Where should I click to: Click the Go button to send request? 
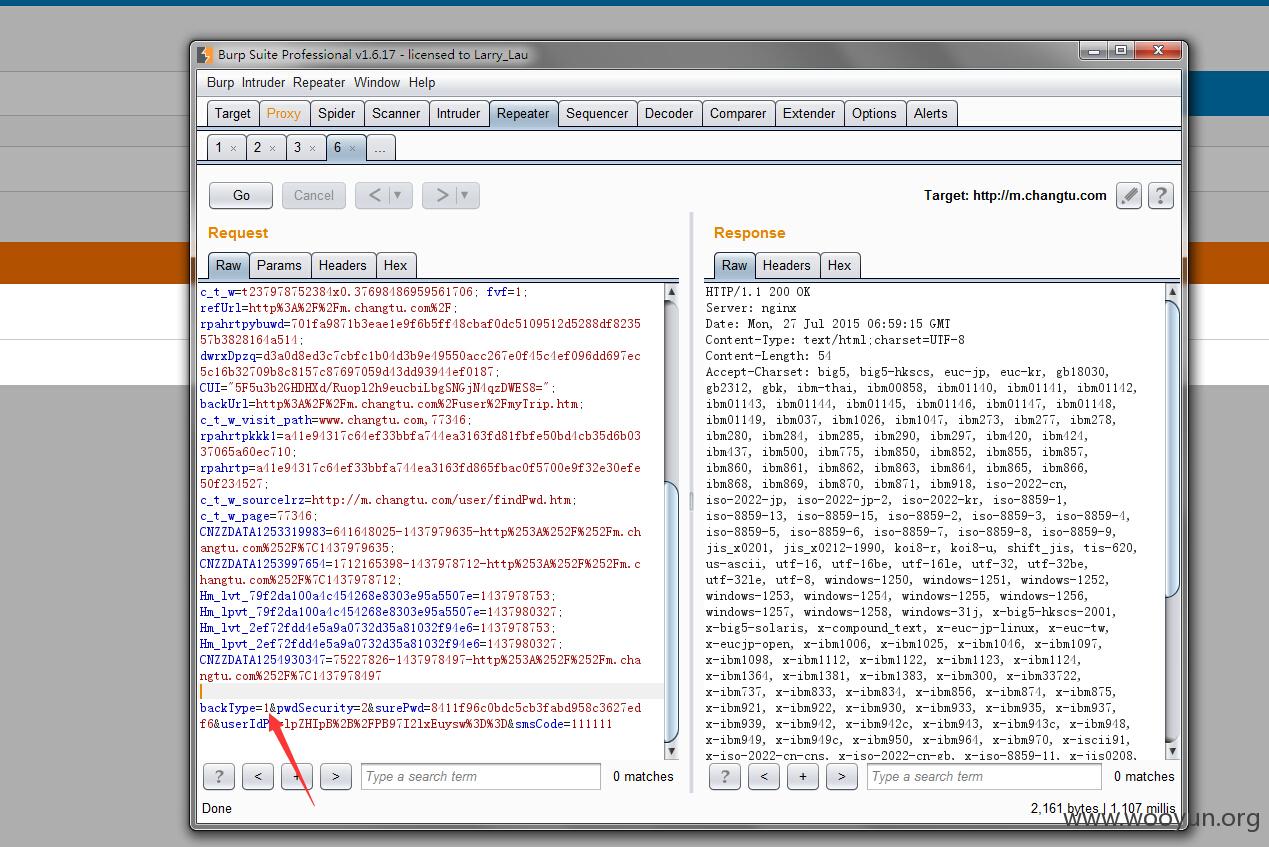(x=241, y=195)
